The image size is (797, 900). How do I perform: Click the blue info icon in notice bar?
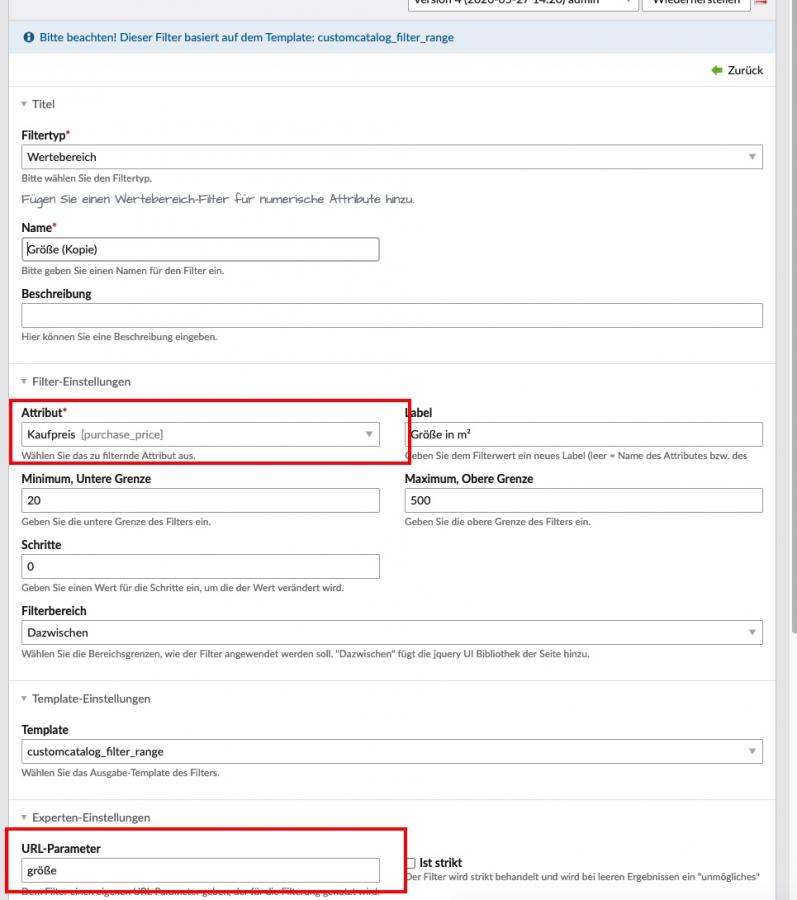pyautogui.click(x=28, y=37)
